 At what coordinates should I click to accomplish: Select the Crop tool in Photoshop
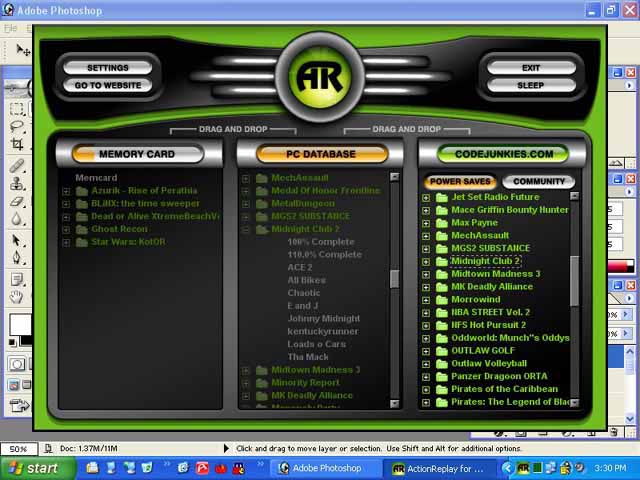coord(16,144)
